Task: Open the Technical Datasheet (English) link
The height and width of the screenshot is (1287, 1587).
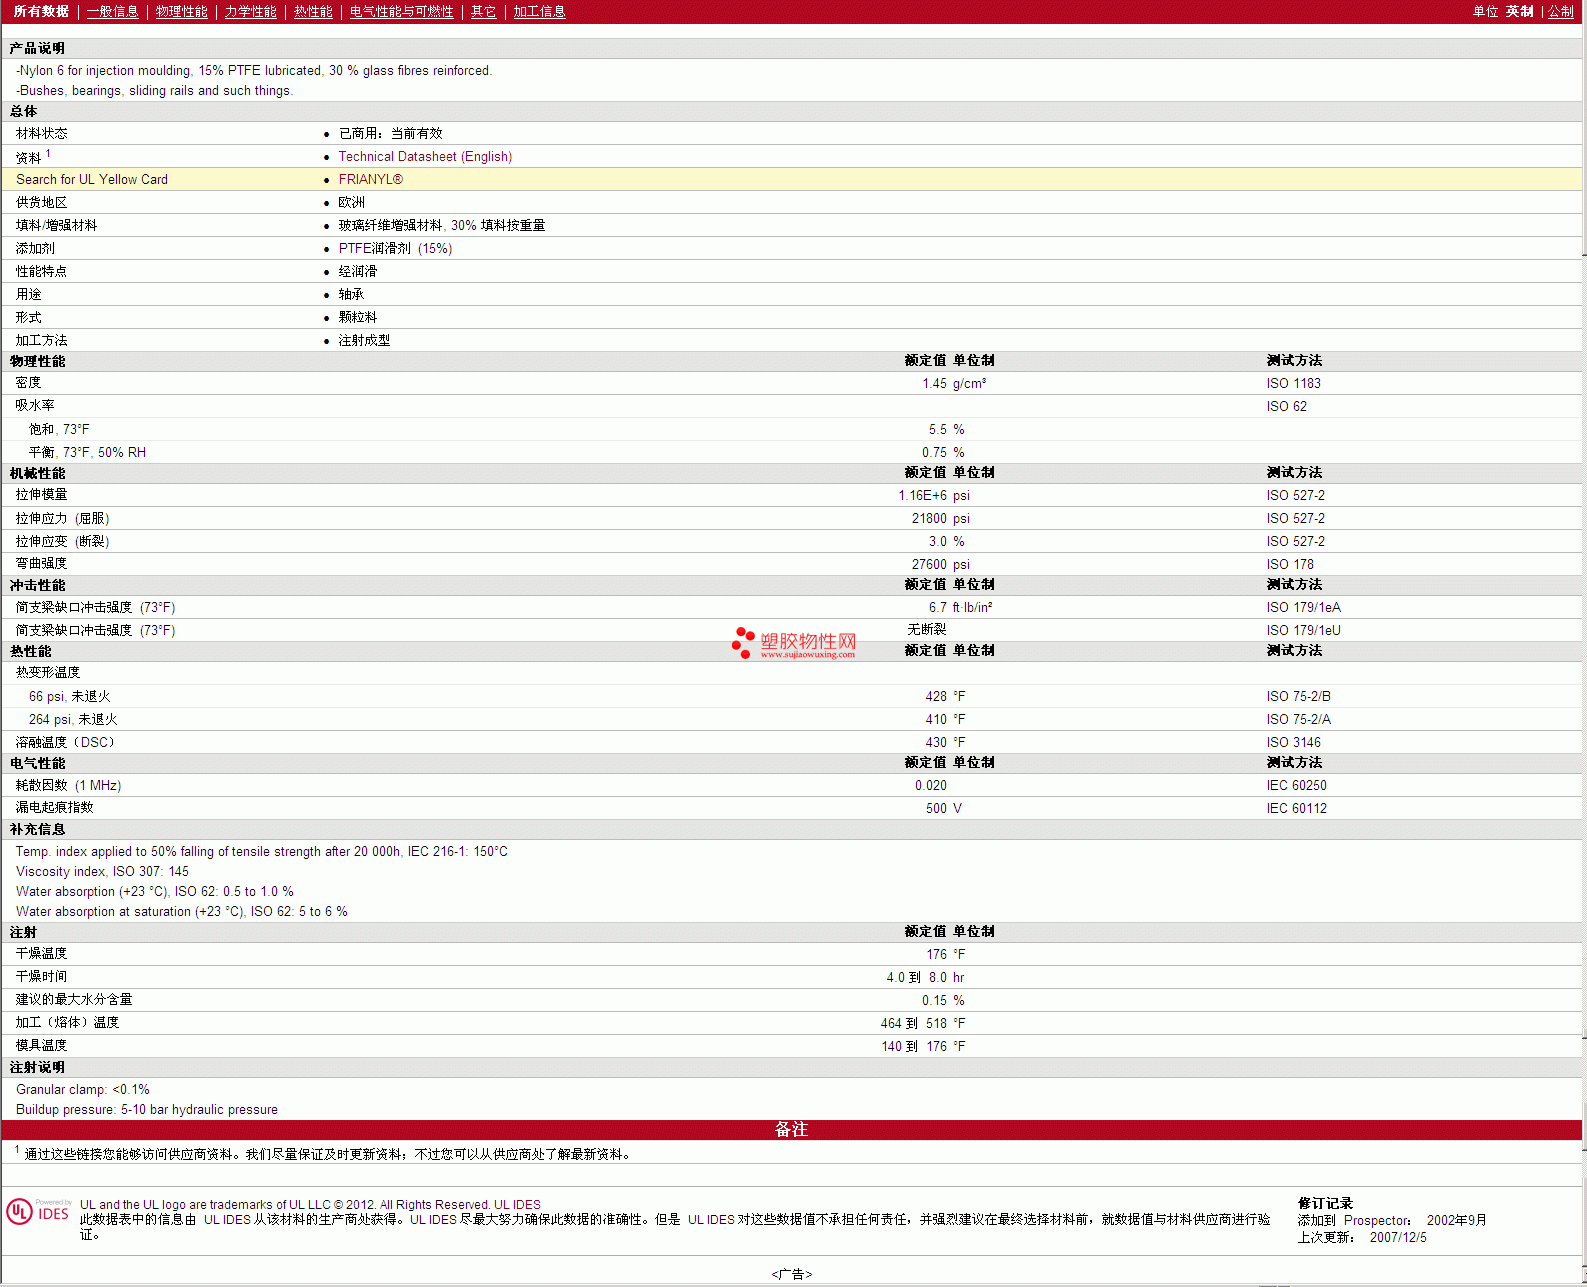Action: click(x=425, y=157)
